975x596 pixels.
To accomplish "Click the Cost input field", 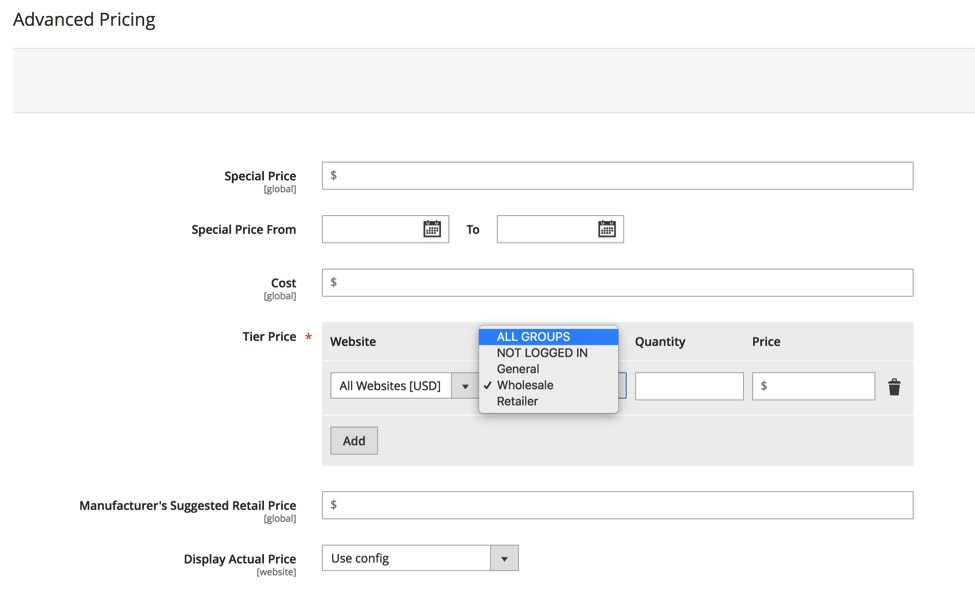I will pyautogui.click(x=615, y=282).
